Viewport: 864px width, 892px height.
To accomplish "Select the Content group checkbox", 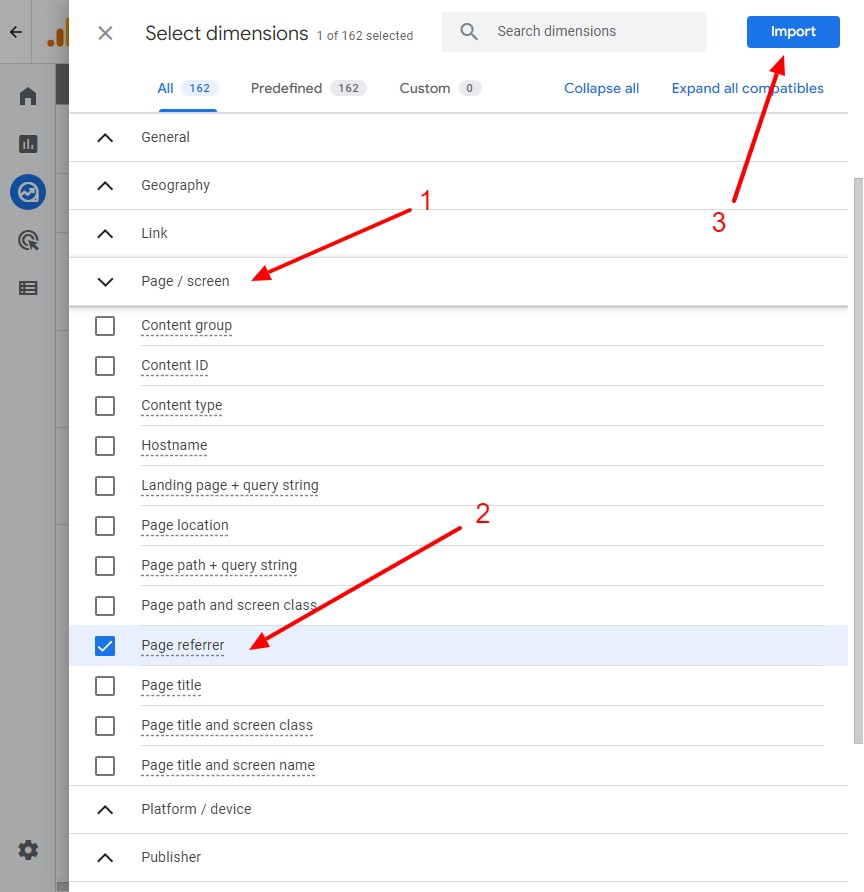I will pos(105,325).
